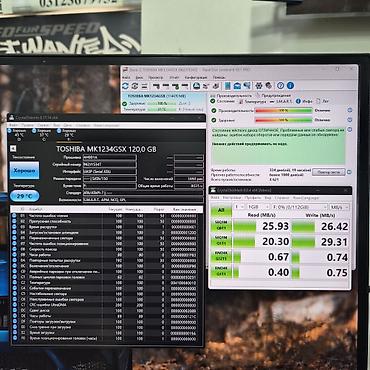Select the 03 Время раскрутки row
This screenshot has width=370, height=370.
click(x=107, y=227)
